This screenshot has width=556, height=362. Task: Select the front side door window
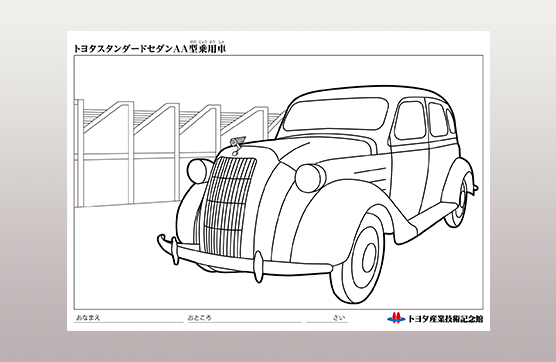click(410, 121)
